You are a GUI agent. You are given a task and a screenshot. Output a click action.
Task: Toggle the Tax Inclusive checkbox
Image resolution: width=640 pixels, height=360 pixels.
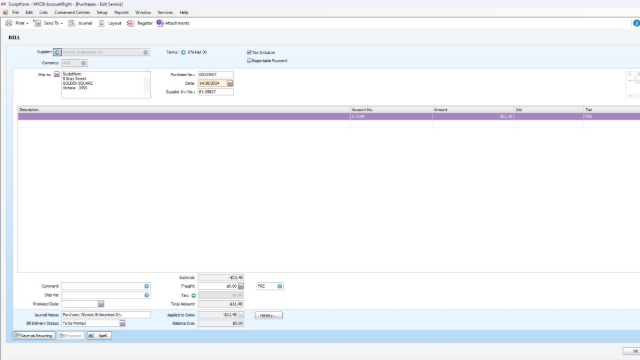pyautogui.click(x=249, y=52)
